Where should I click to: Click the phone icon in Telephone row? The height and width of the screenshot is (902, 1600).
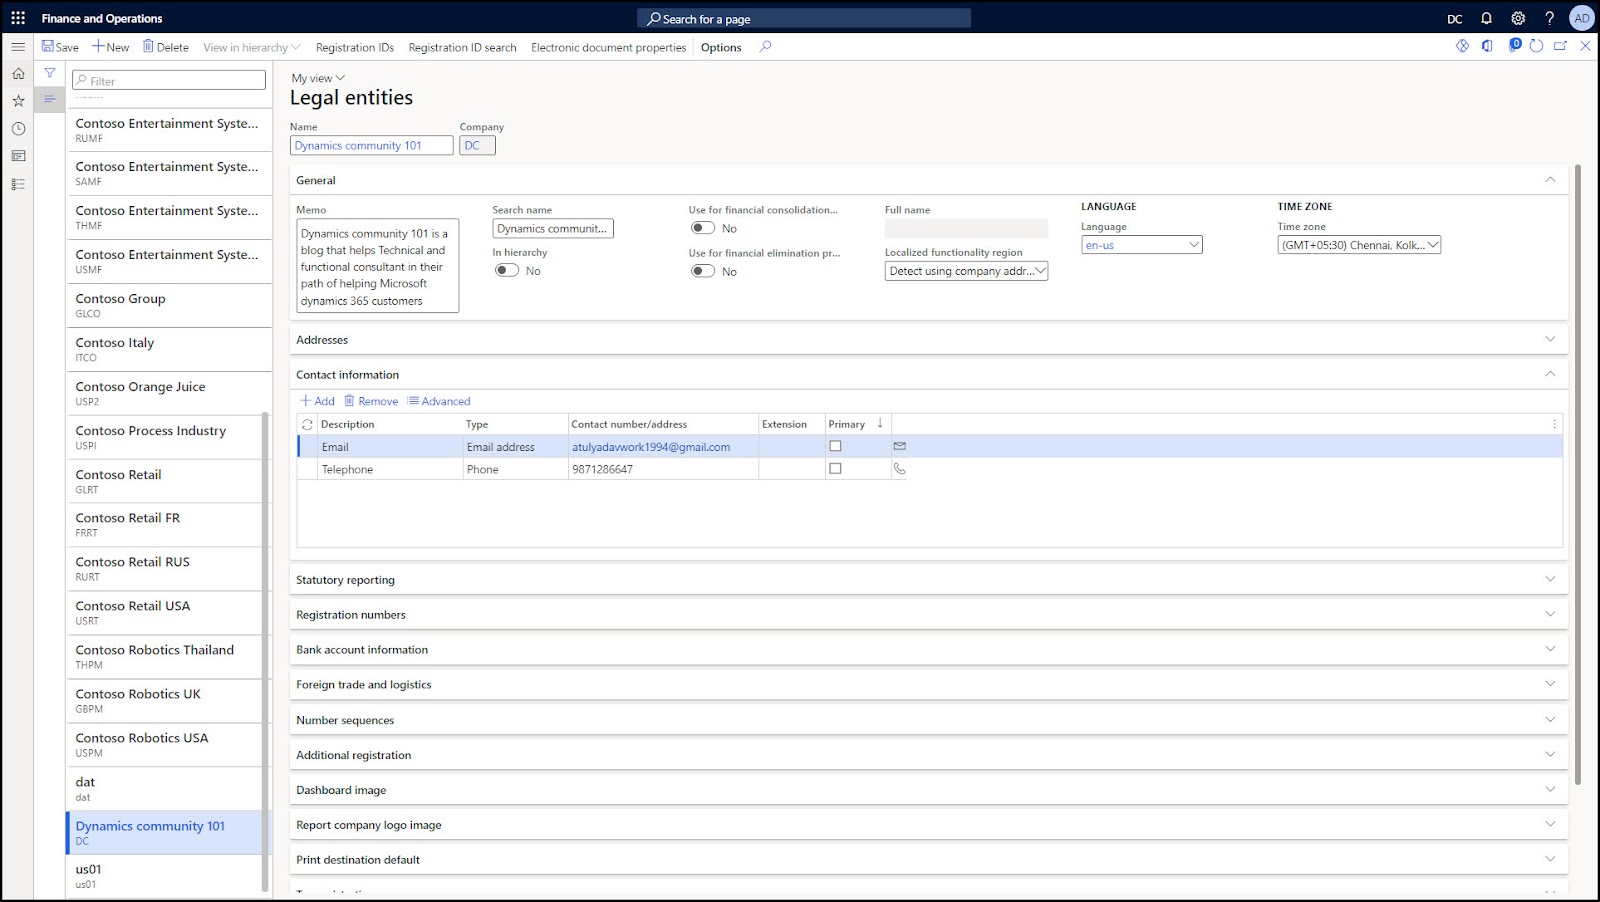click(899, 468)
